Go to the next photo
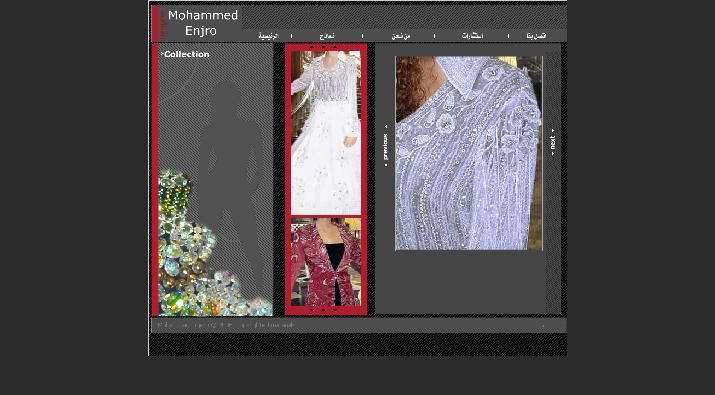715x395 pixels. [x=553, y=142]
